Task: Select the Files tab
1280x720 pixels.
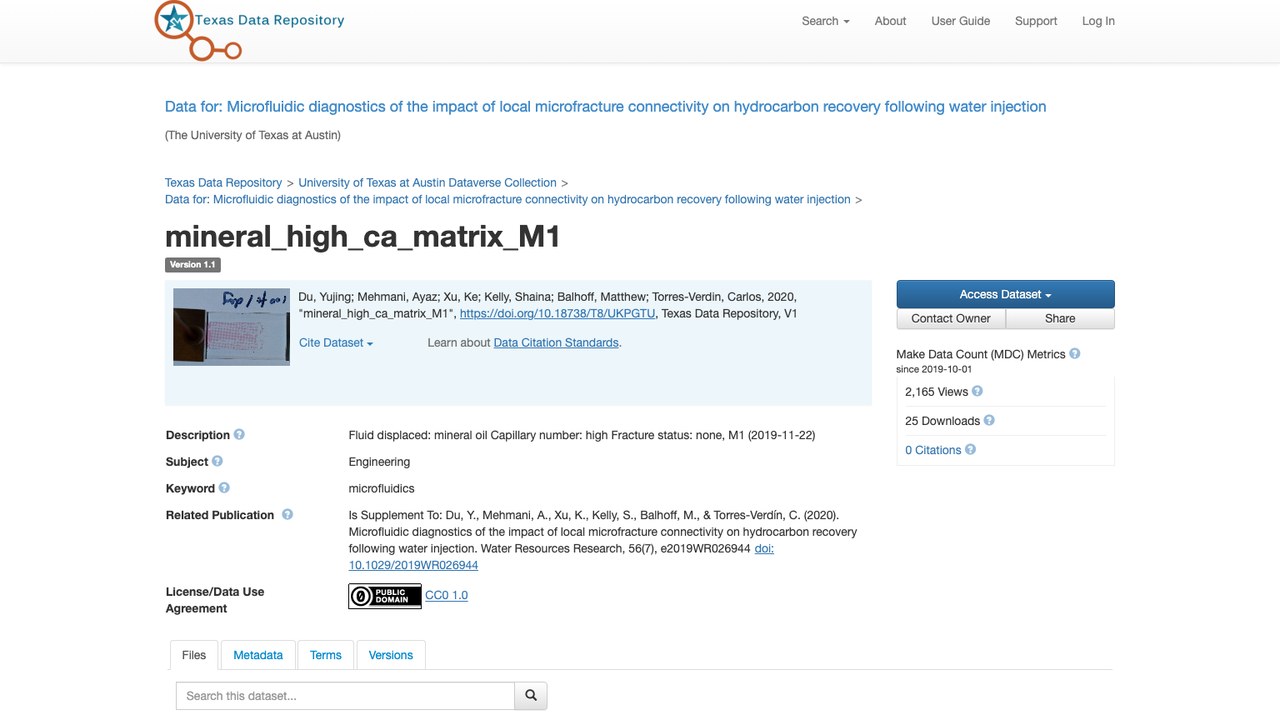Action: coord(194,655)
